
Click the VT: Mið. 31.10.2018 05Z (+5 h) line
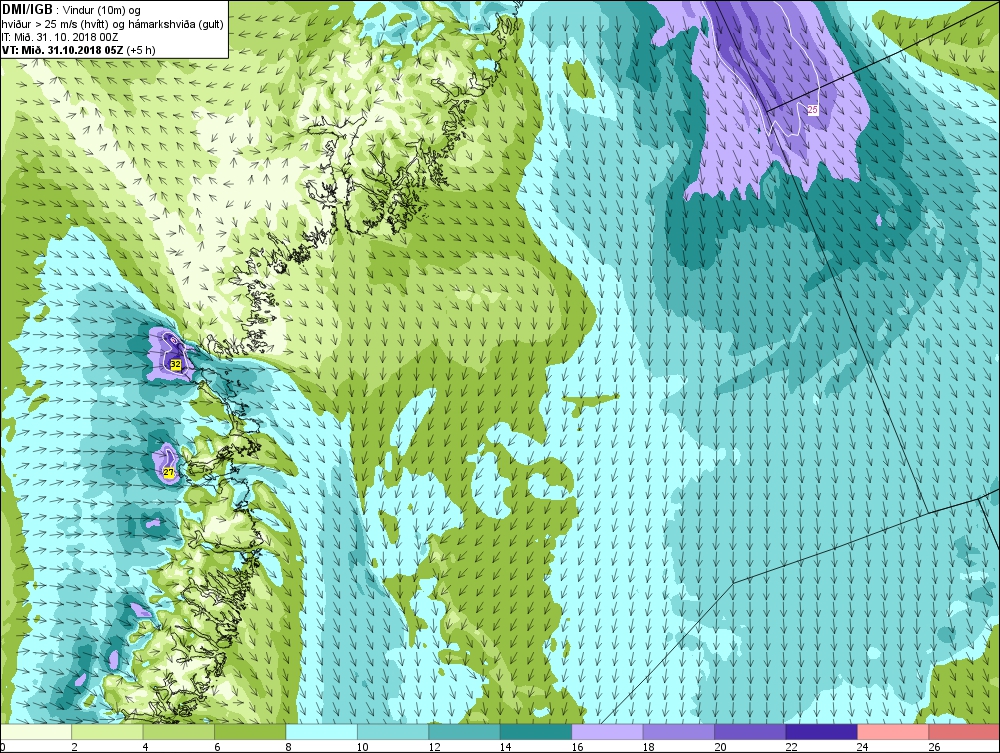(78, 50)
